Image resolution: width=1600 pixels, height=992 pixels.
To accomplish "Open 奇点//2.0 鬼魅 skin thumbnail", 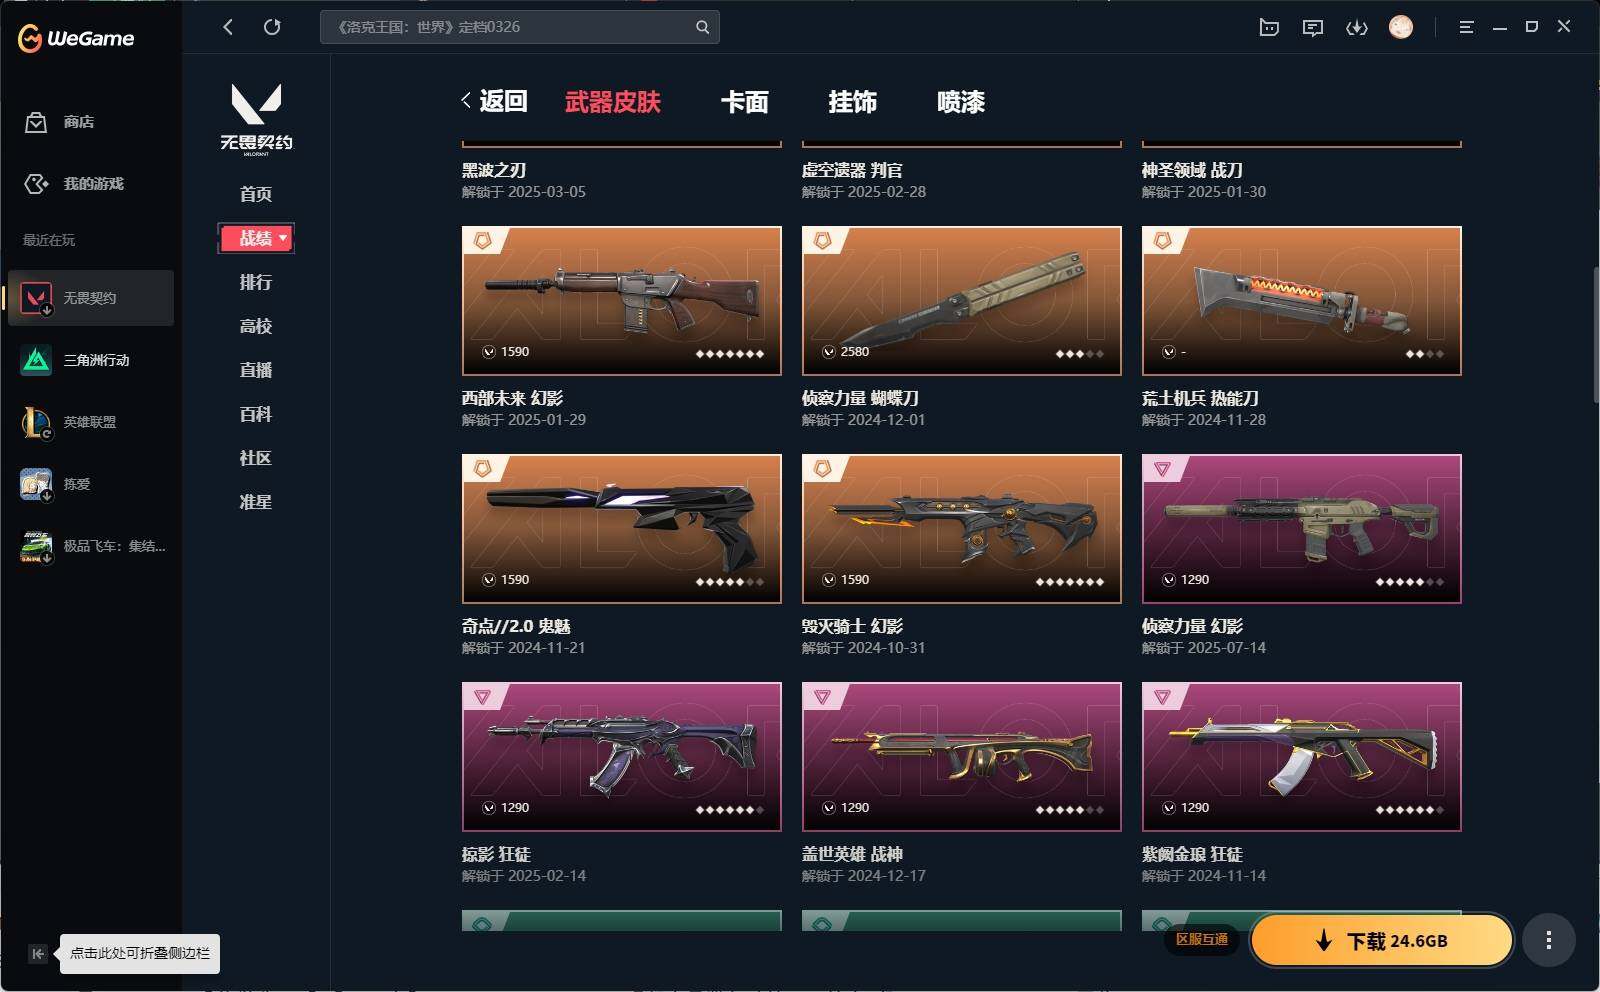I will click(x=622, y=529).
